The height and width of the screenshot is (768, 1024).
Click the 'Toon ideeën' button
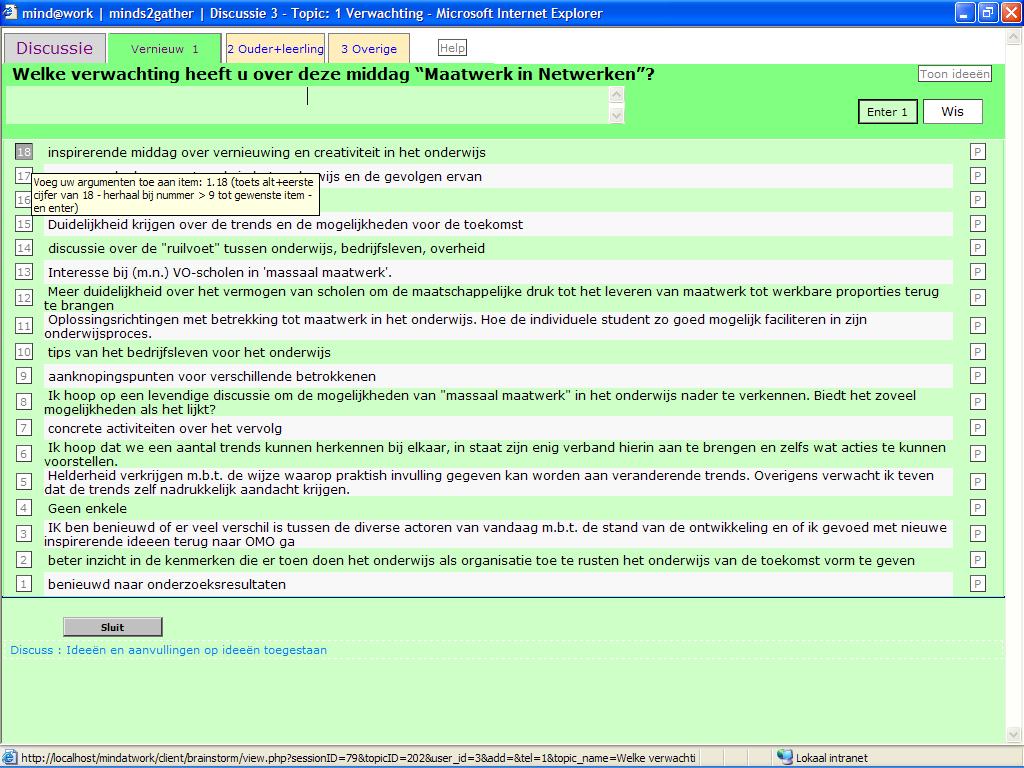954,74
